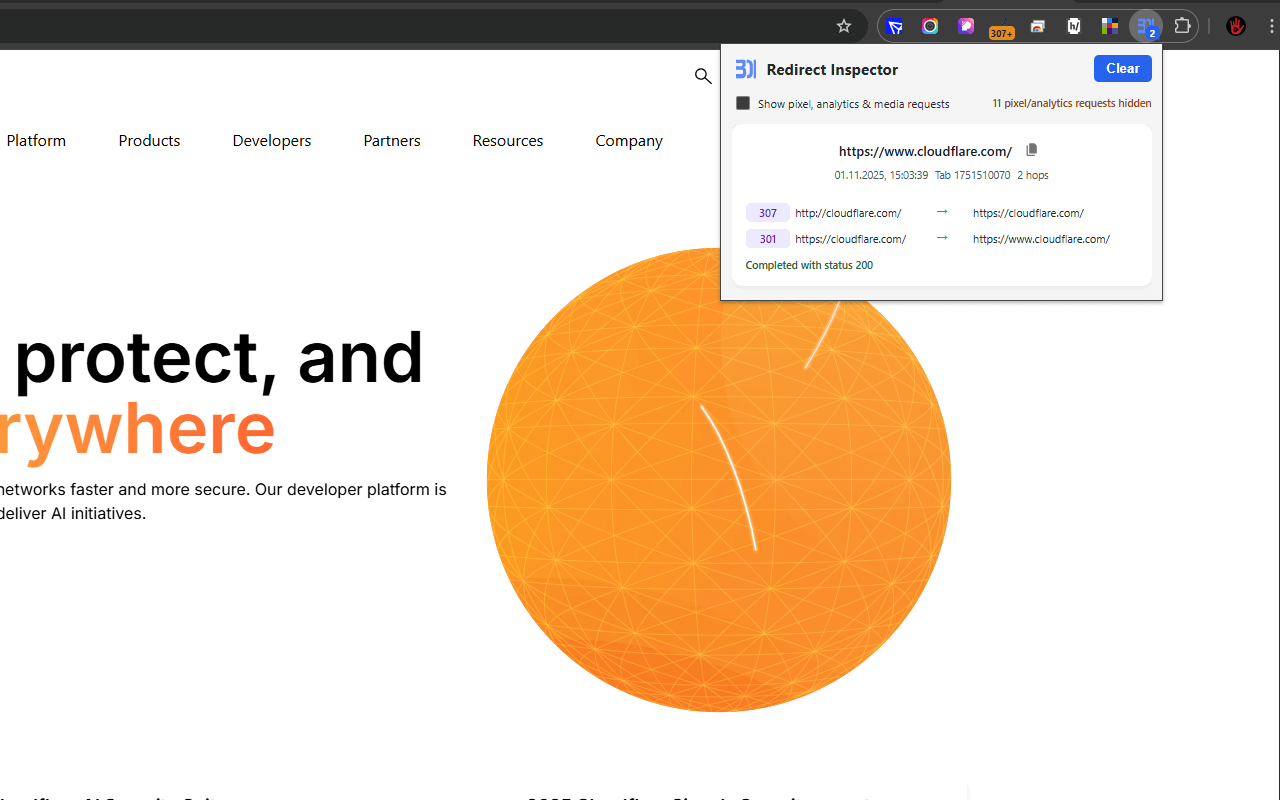Open the Developers navigation menu
This screenshot has width=1280, height=800.
(x=272, y=141)
